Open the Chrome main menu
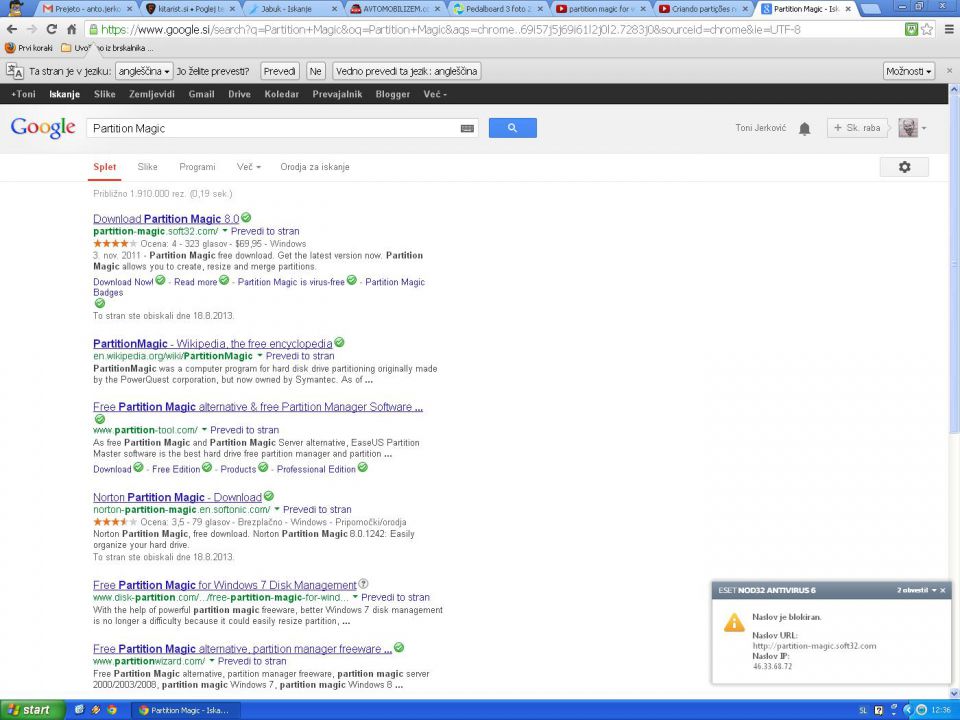 (x=949, y=29)
